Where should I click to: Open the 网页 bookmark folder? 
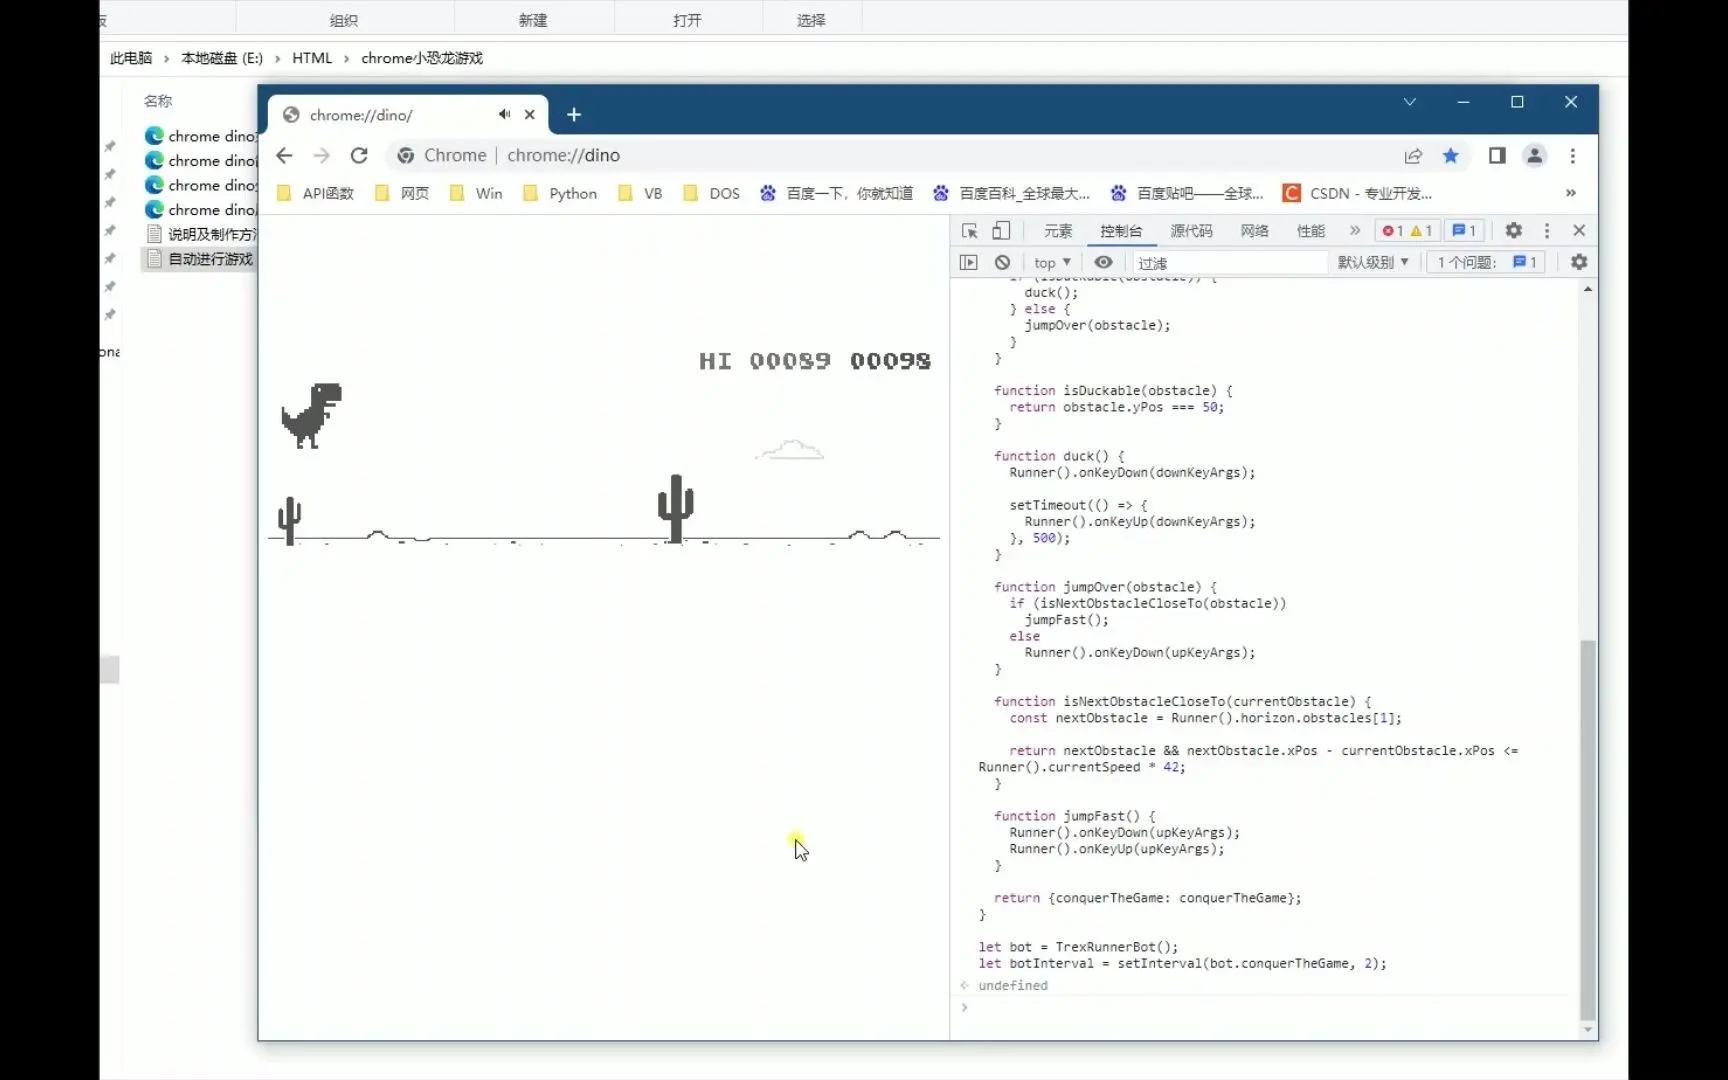402,193
